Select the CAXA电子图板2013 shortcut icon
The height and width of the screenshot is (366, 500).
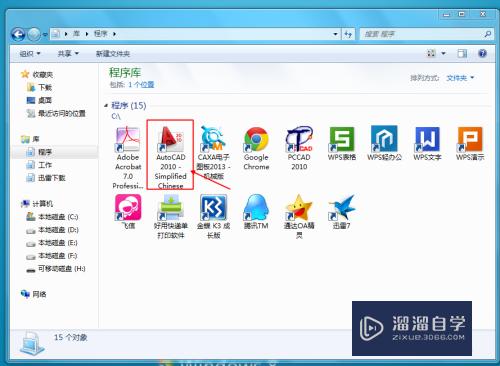[x=213, y=139]
